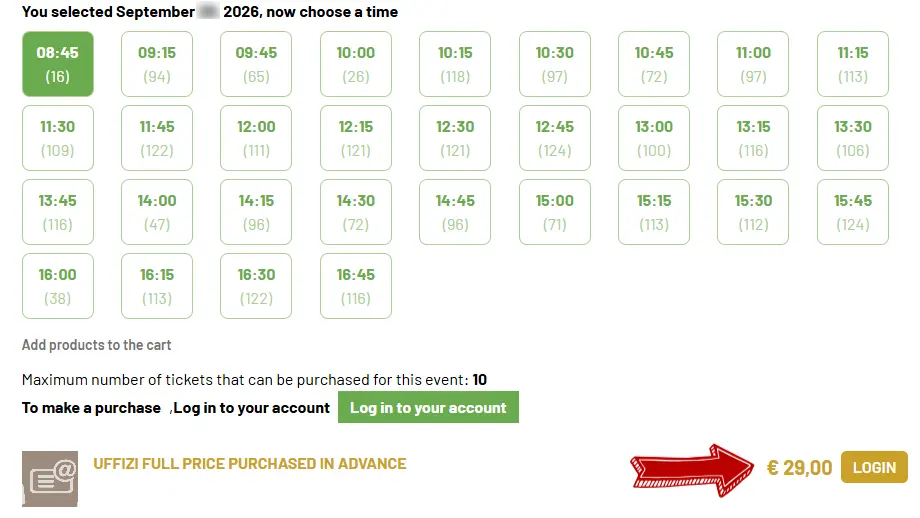
Task: Click the gold LOGIN button
Action: (874, 467)
